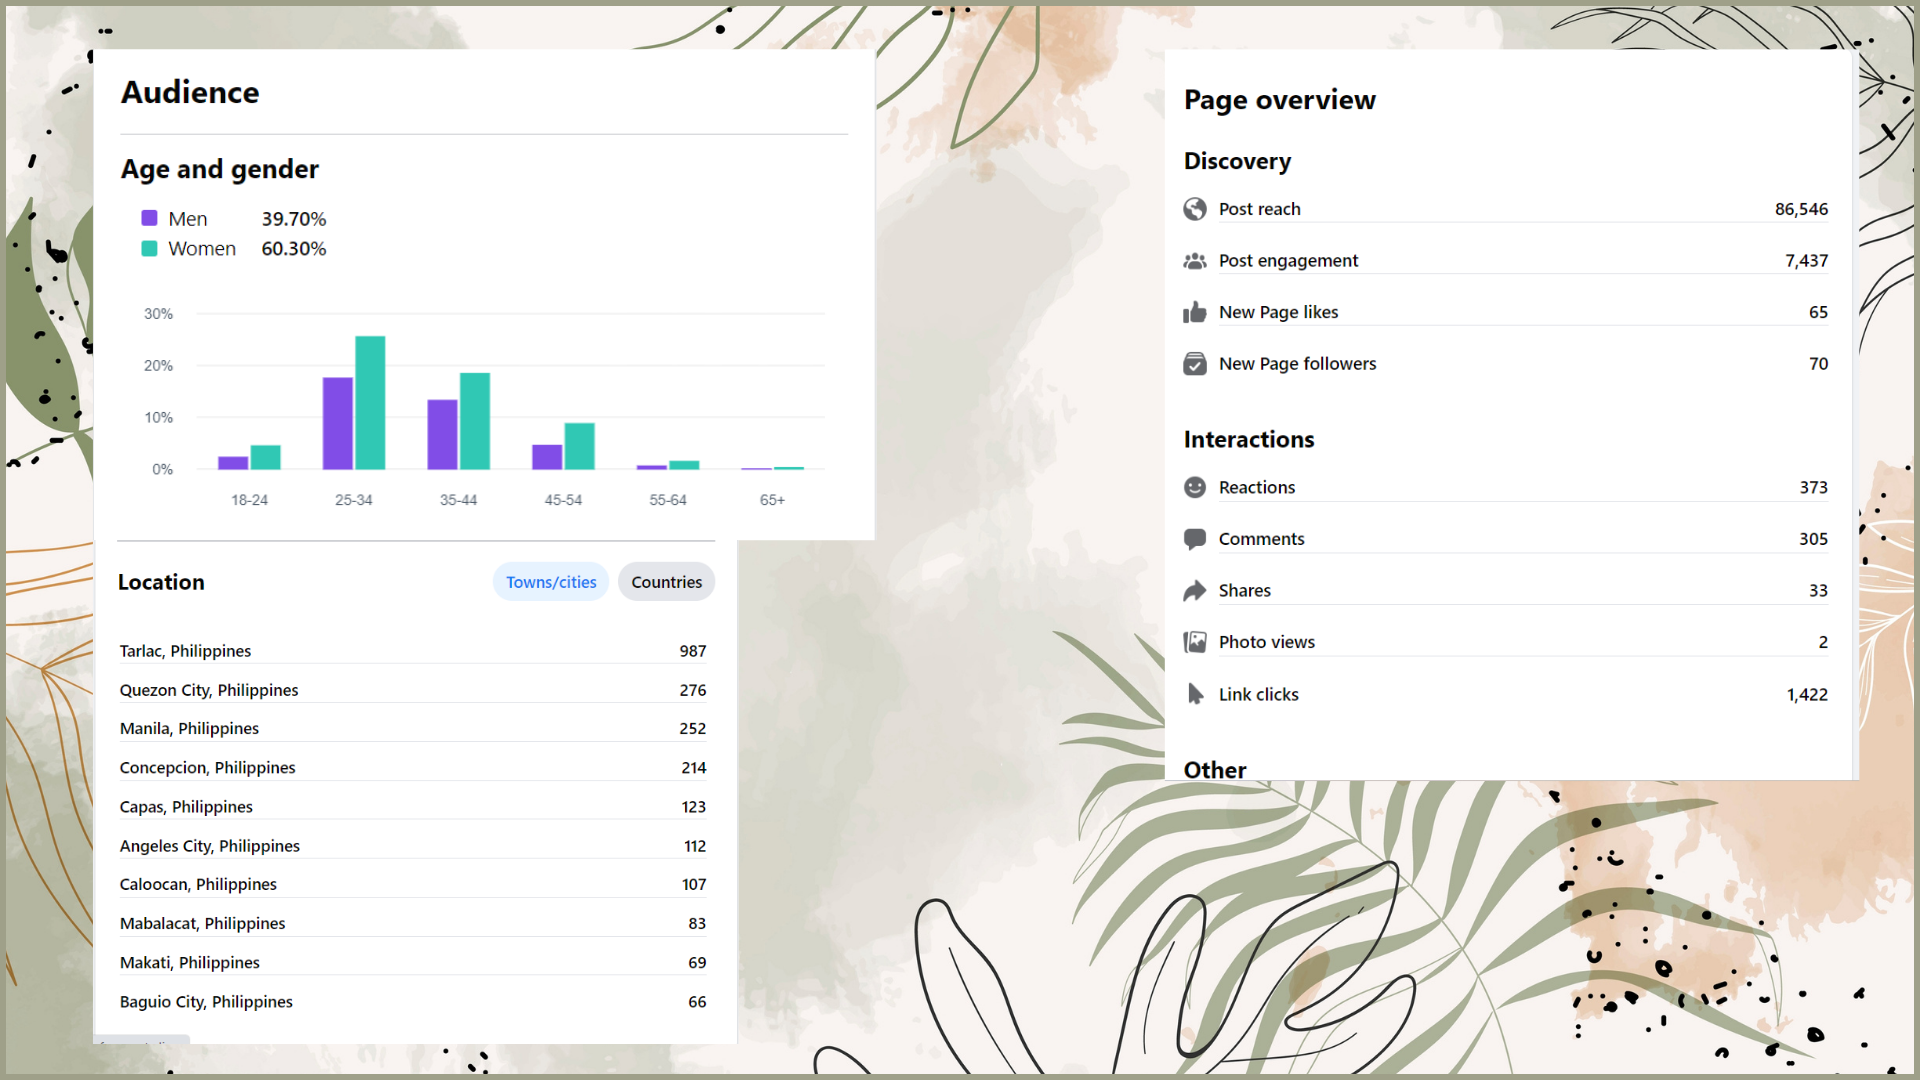The image size is (1920, 1080).
Task: Select the Baguio City, Philippines row
Action: [412, 1001]
